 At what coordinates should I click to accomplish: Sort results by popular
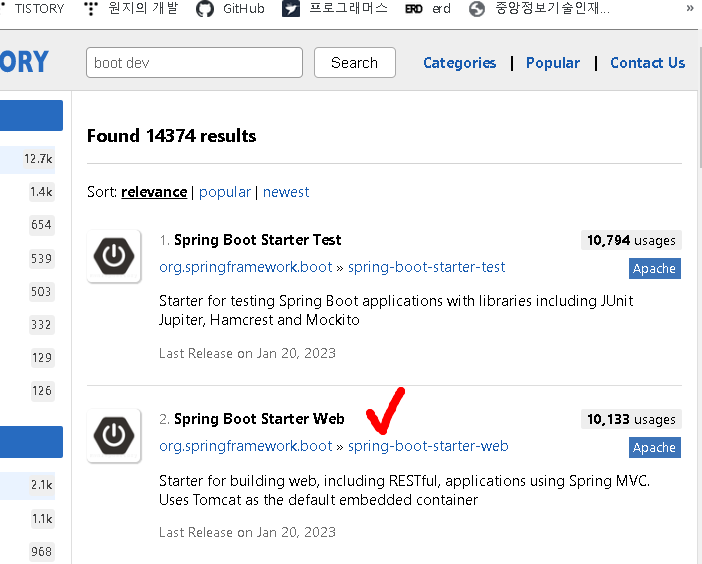[225, 192]
